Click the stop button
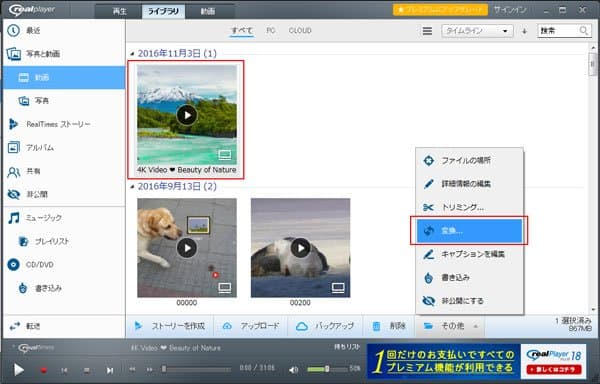Viewport: 600px width, 384px height. point(87,370)
